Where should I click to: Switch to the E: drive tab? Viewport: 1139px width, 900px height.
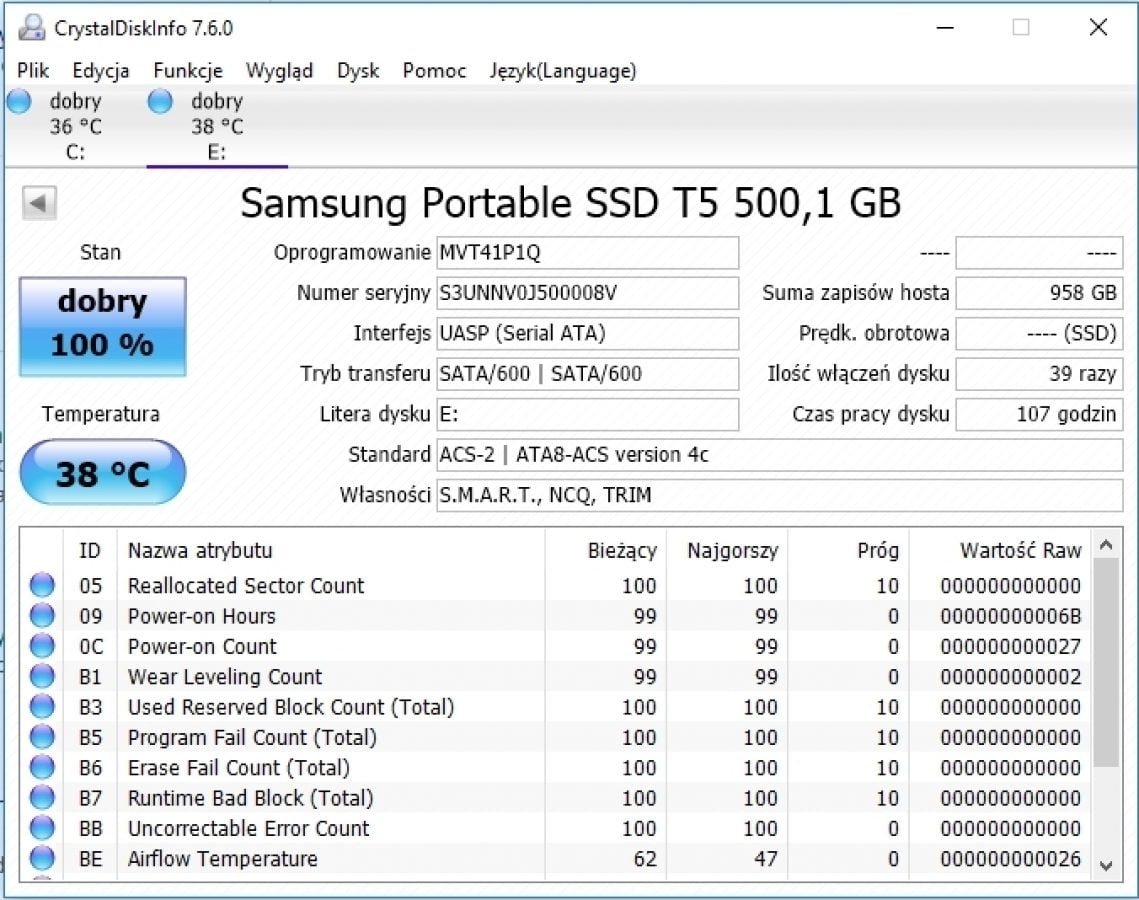point(217,126)
